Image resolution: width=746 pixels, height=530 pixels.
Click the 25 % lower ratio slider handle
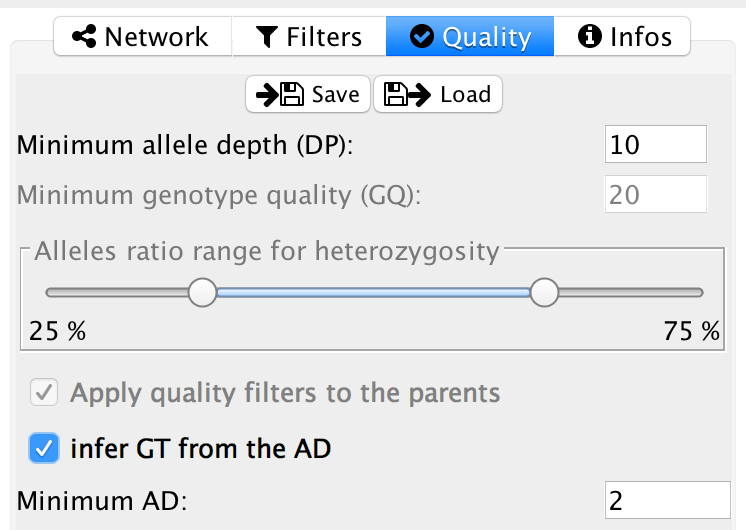(x=203, y=293)
